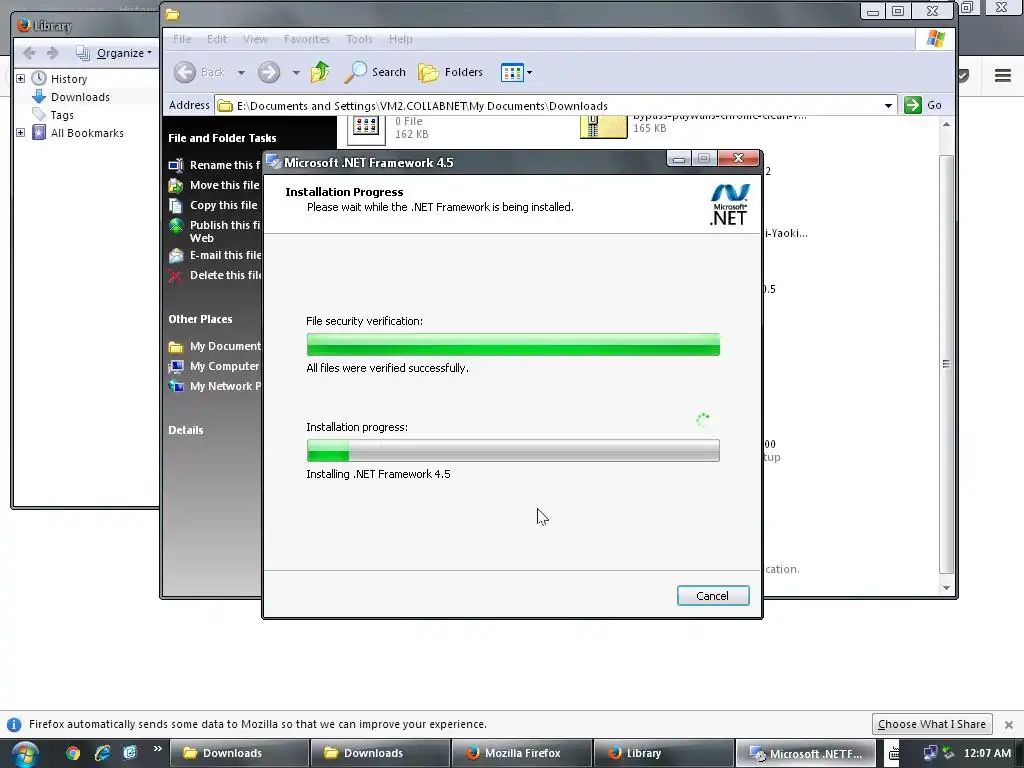The width and height of the screenshot is (1024, 768).
Task: Click scrollbar down arrow in Explorer
Action: click(946, 588)
